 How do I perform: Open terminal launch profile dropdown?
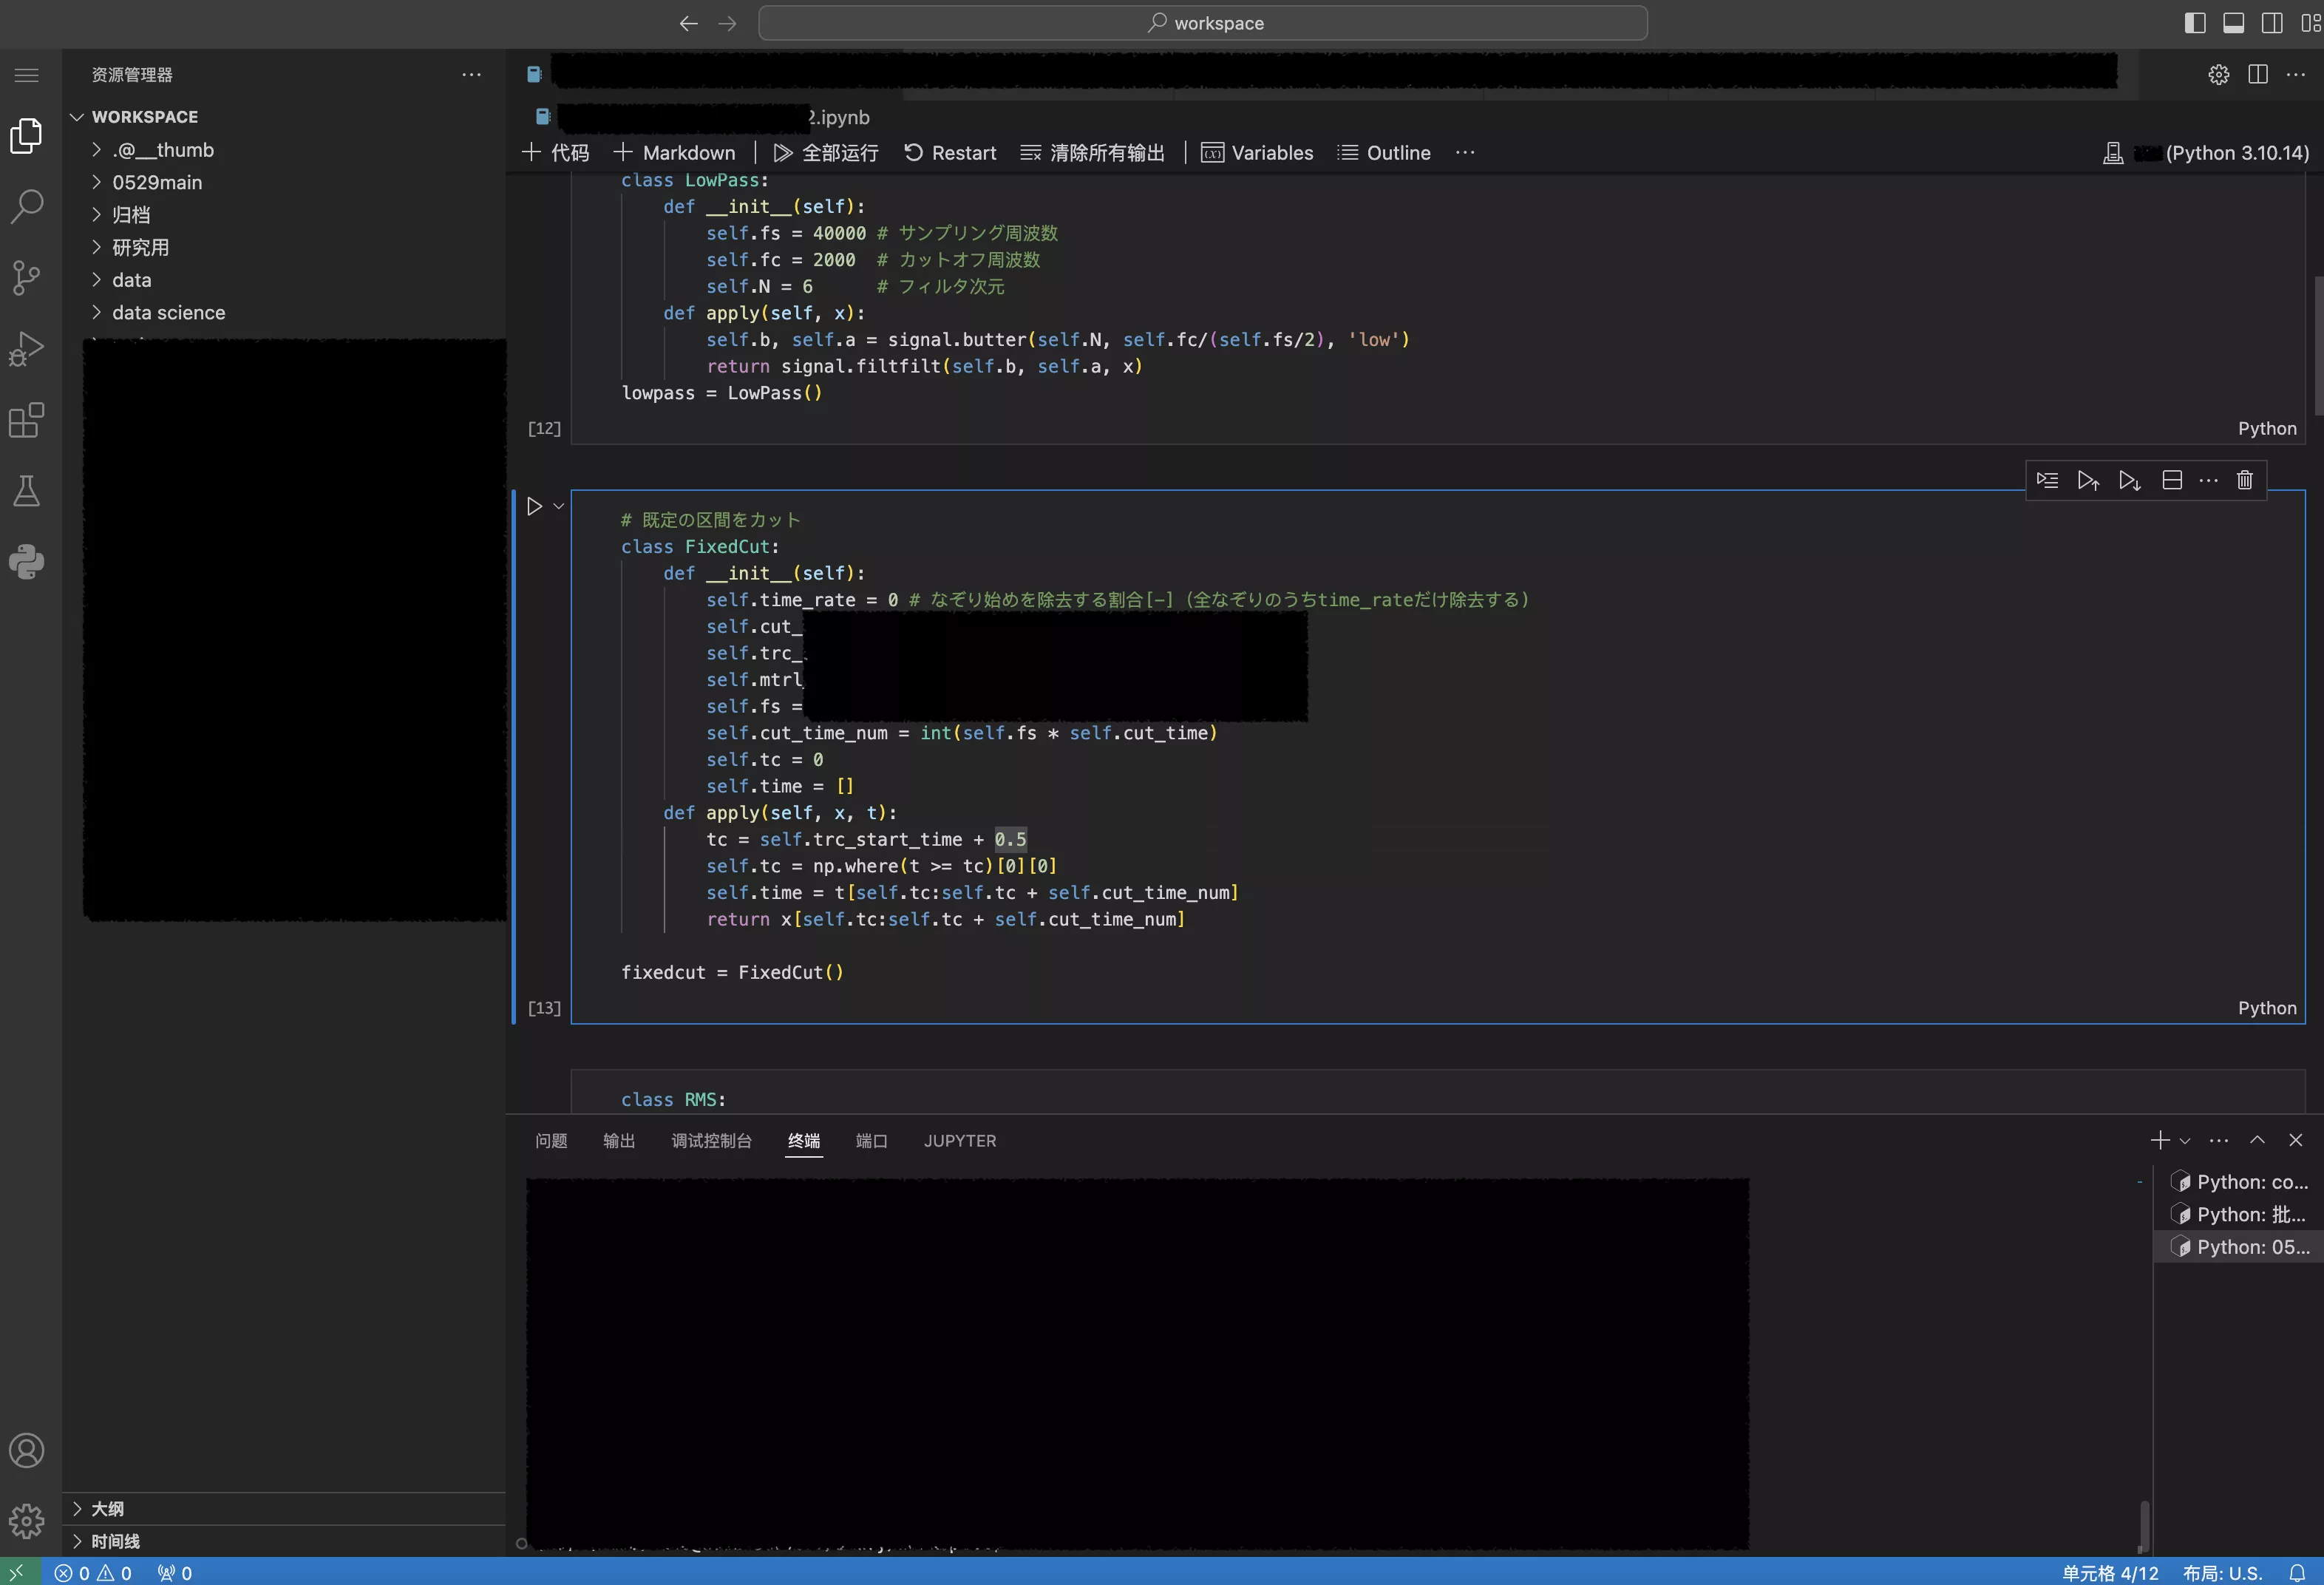2184,1140
